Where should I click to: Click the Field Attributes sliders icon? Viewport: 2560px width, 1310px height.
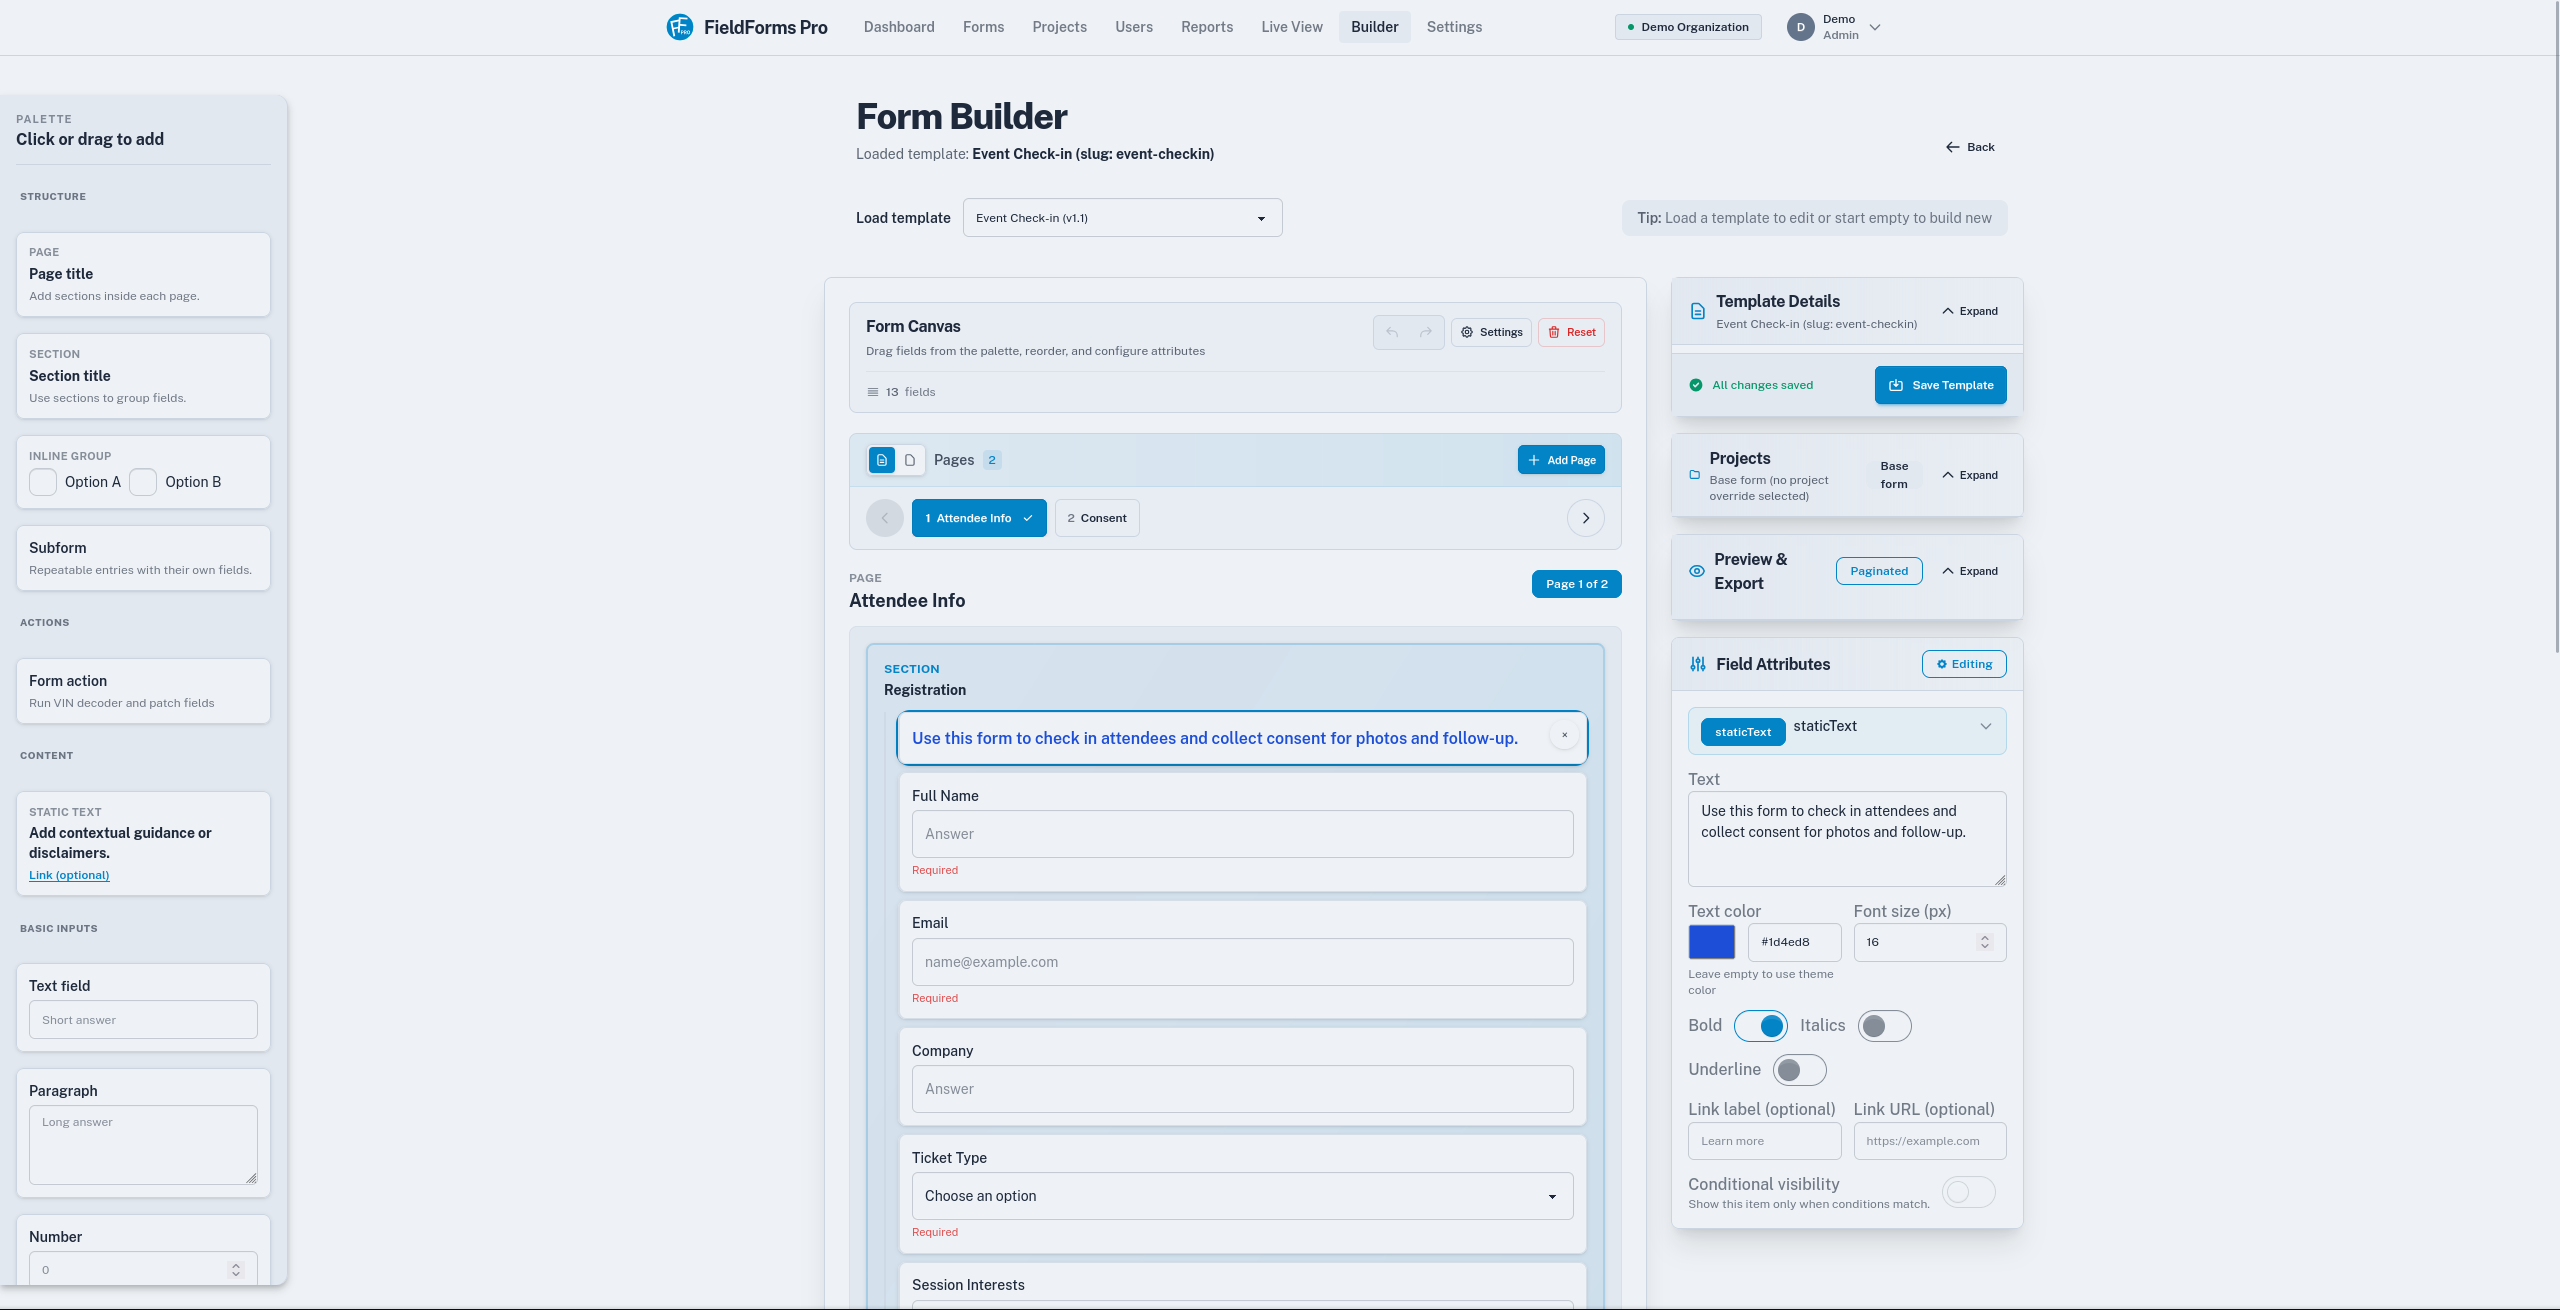1698,664
